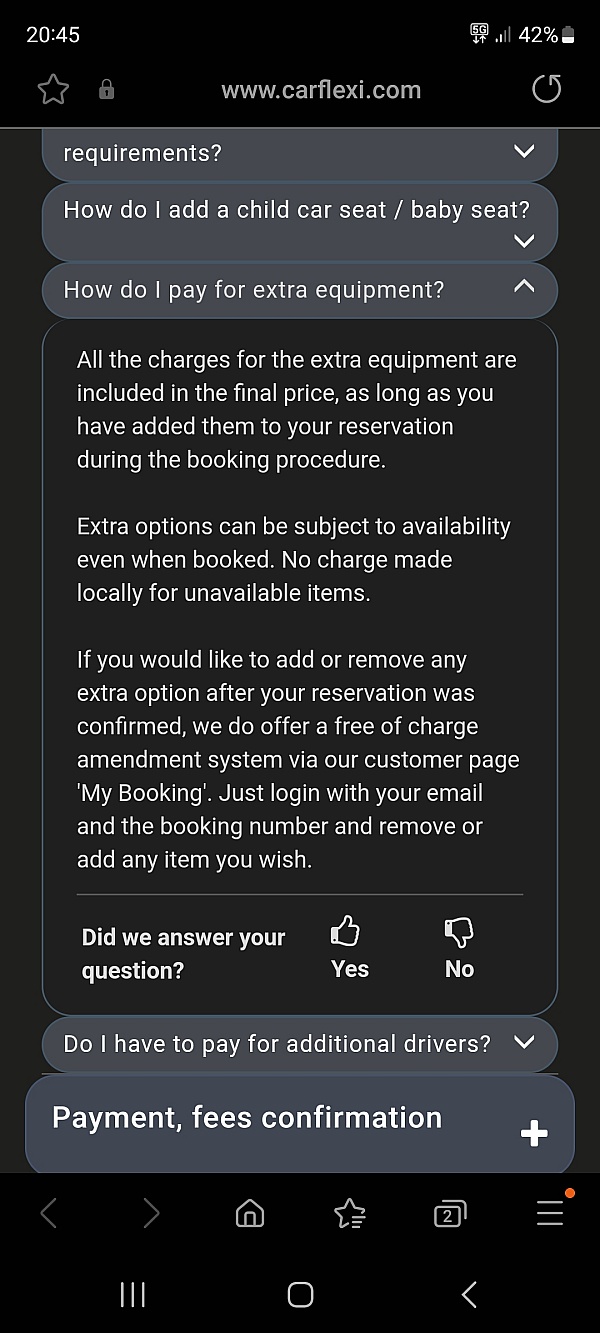Go back with browser back arrow
This screenshot has width=600, height=1333.
[x=49, y=1213]
